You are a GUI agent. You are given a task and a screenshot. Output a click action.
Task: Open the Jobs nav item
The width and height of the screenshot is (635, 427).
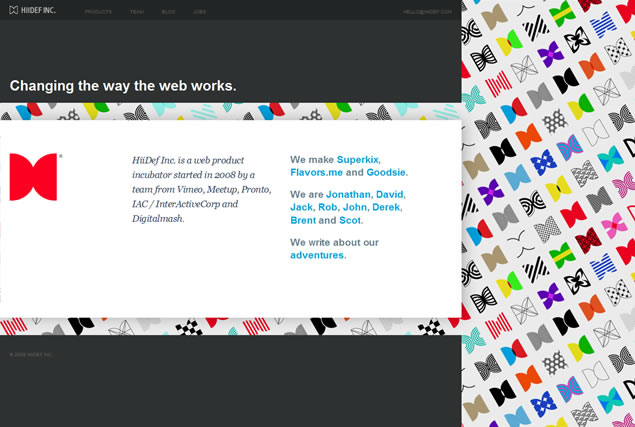(199, 12)
